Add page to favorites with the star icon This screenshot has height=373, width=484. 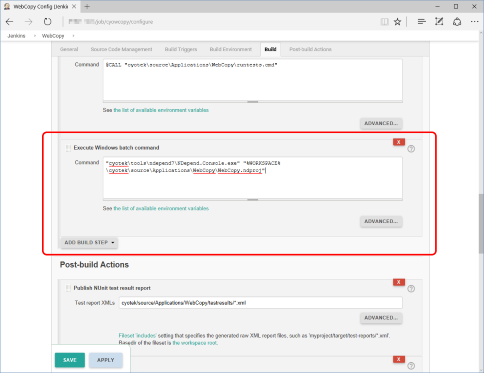[x=397, y=22]
